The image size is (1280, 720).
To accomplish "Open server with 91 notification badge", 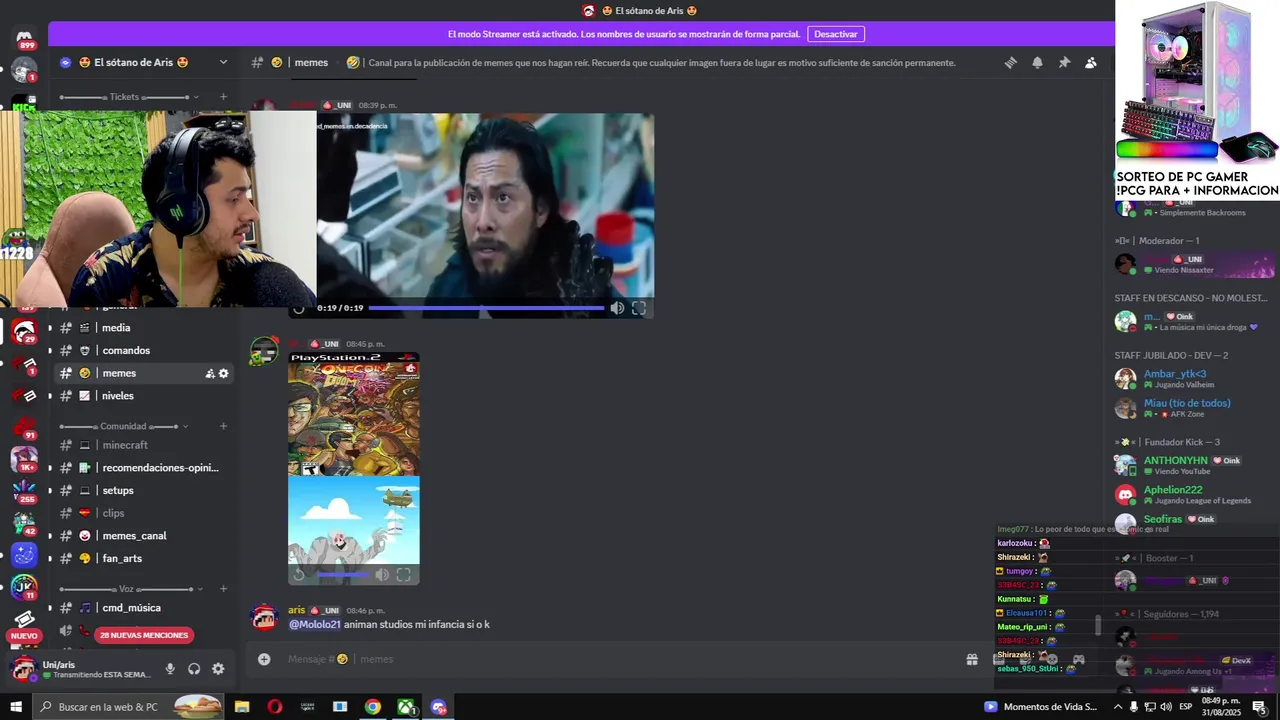I will [24, 427].
